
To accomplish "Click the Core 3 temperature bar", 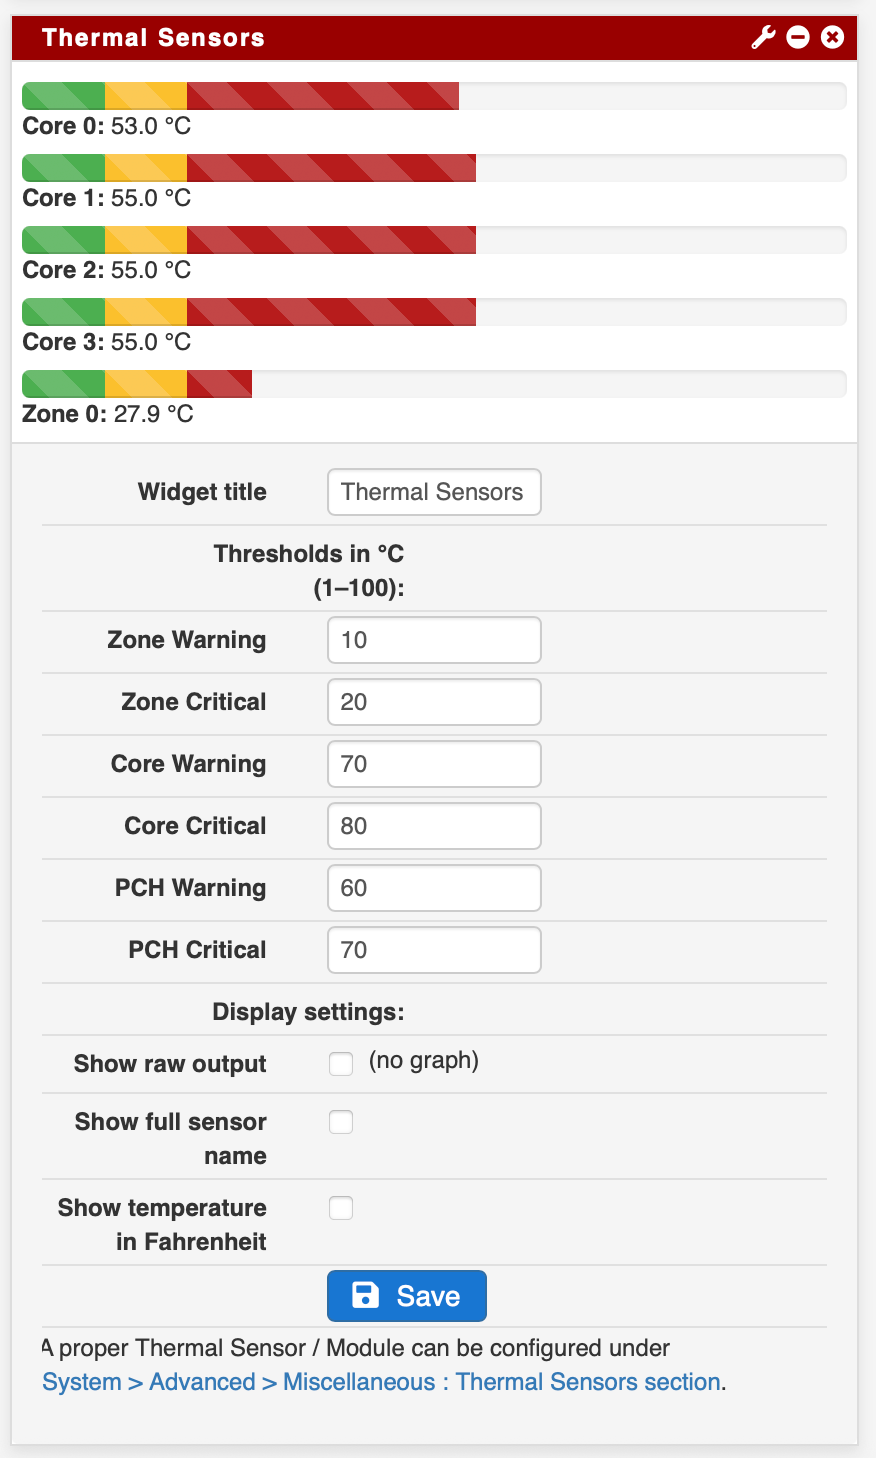I will tap(434, 312).
